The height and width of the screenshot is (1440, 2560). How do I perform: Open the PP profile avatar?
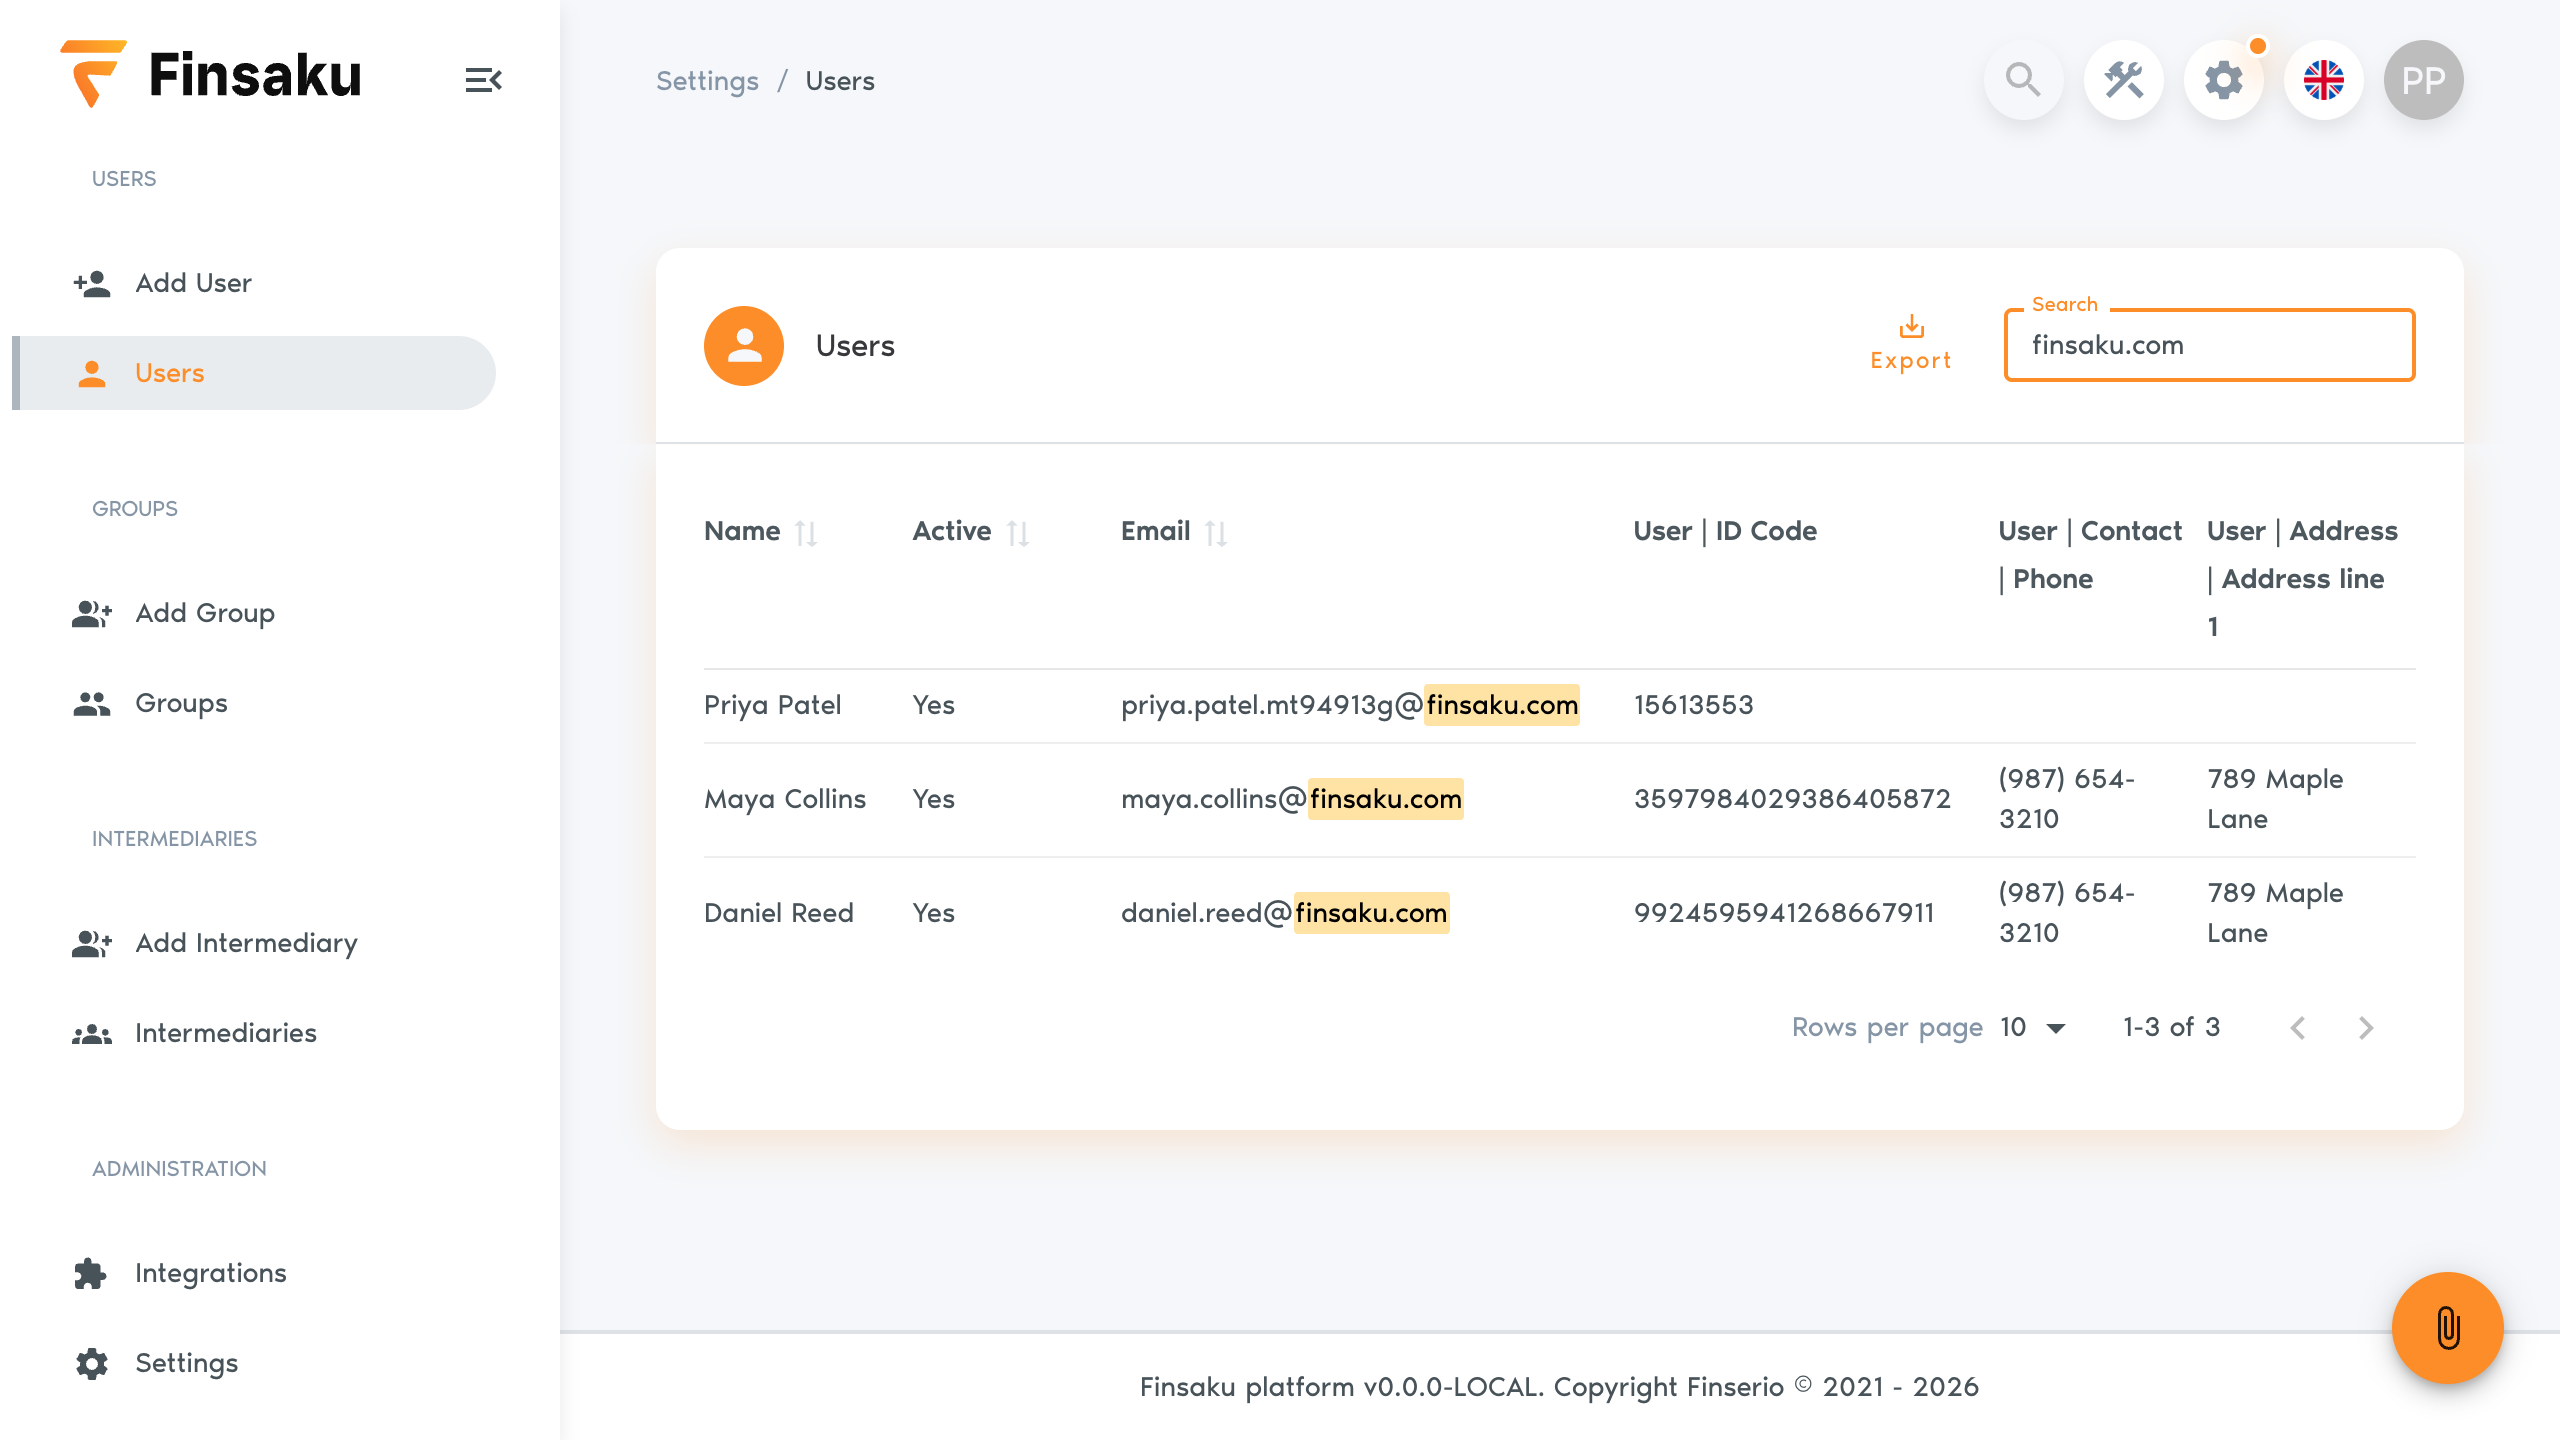tap(2423, 80)
